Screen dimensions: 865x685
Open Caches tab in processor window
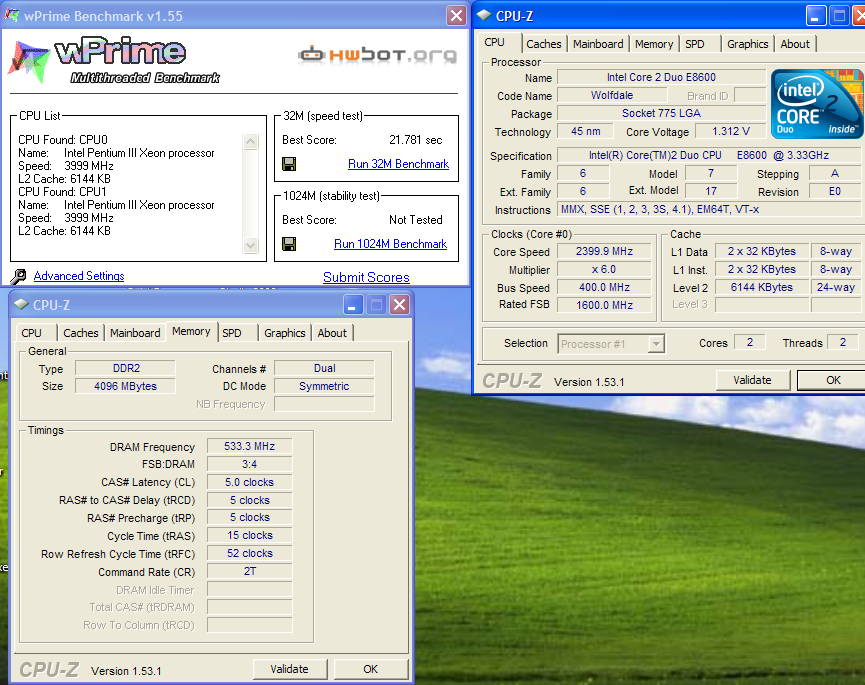click(x=544, y=44)
